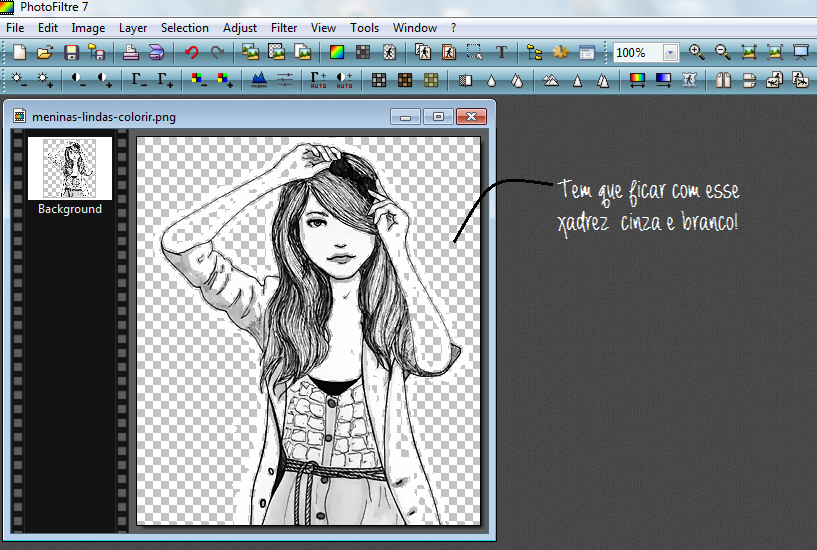Increase brightness with sun plus icon
Image resolution: width=817 pixels, height=550 pixels.
45,80
